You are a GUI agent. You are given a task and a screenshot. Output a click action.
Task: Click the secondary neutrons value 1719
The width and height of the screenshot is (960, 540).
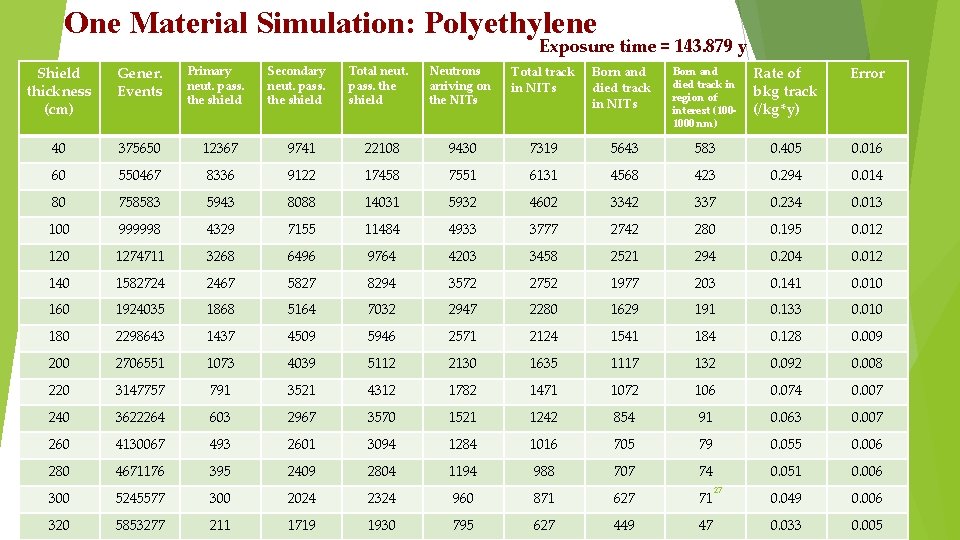click(x=301, y=525)
